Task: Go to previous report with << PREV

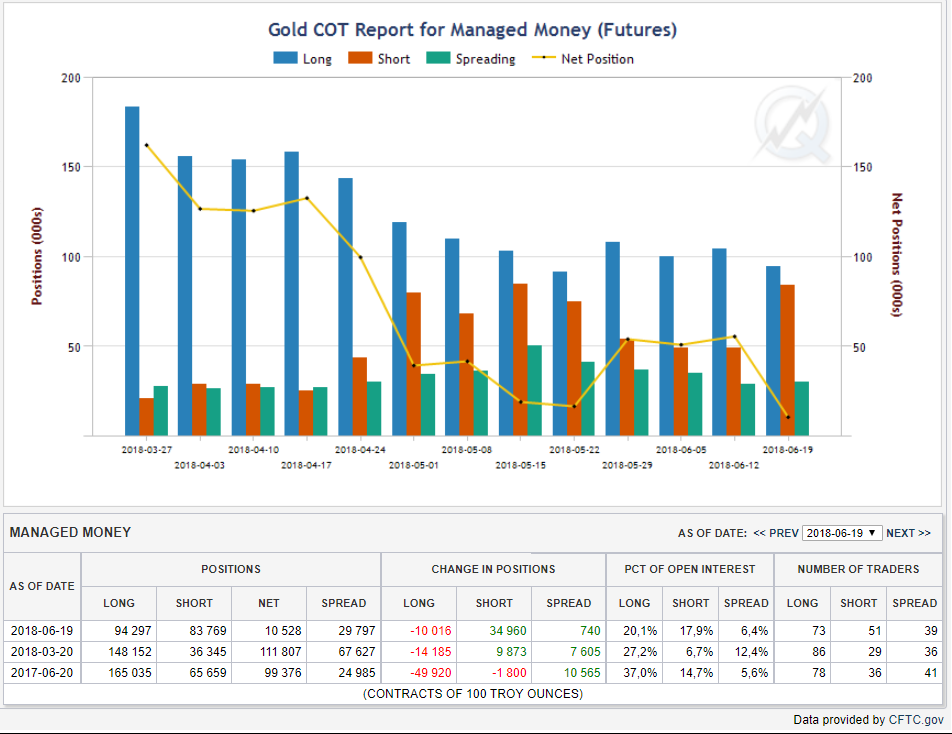Action: pyautogui.click(x=776, y=533)
